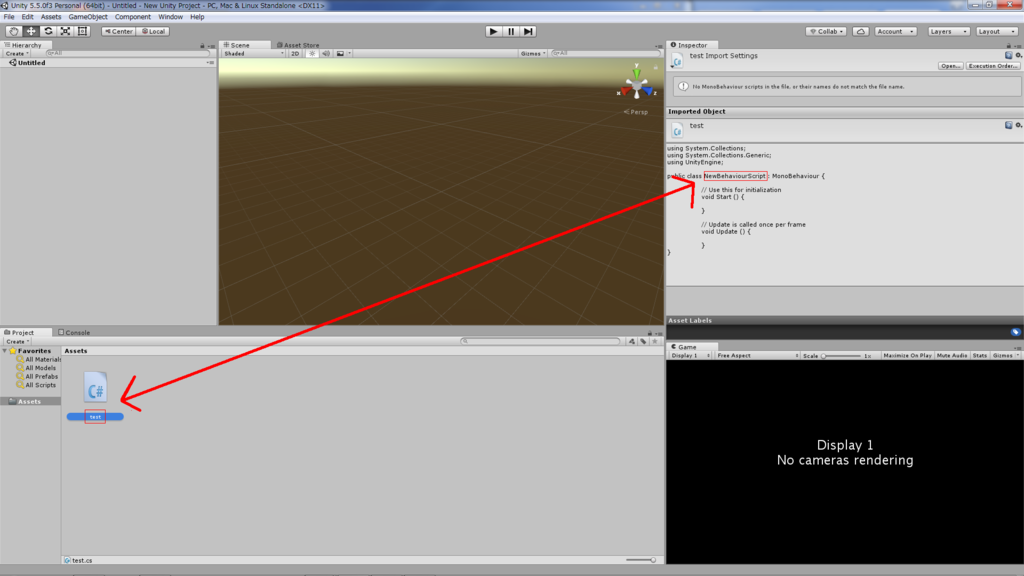Adjust Project icon size slider
1024x576 pixels.
pos(641,560)
